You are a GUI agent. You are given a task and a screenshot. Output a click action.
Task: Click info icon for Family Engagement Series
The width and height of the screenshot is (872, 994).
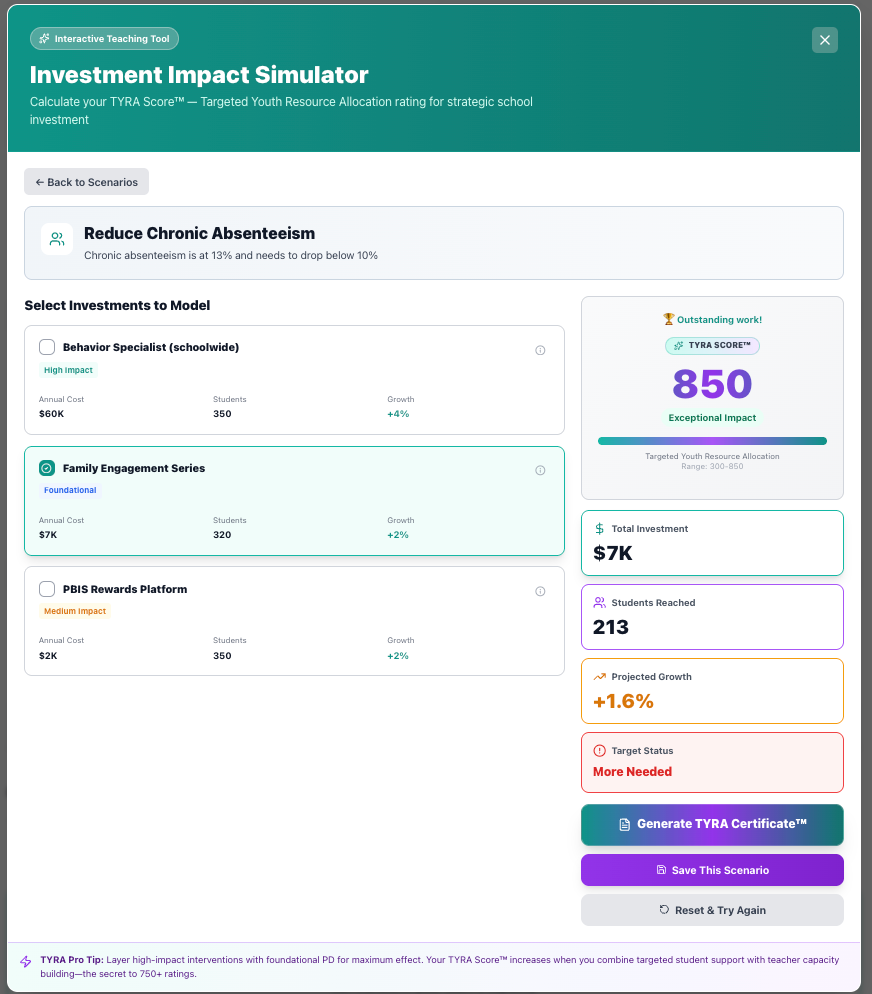coord(540,470)
